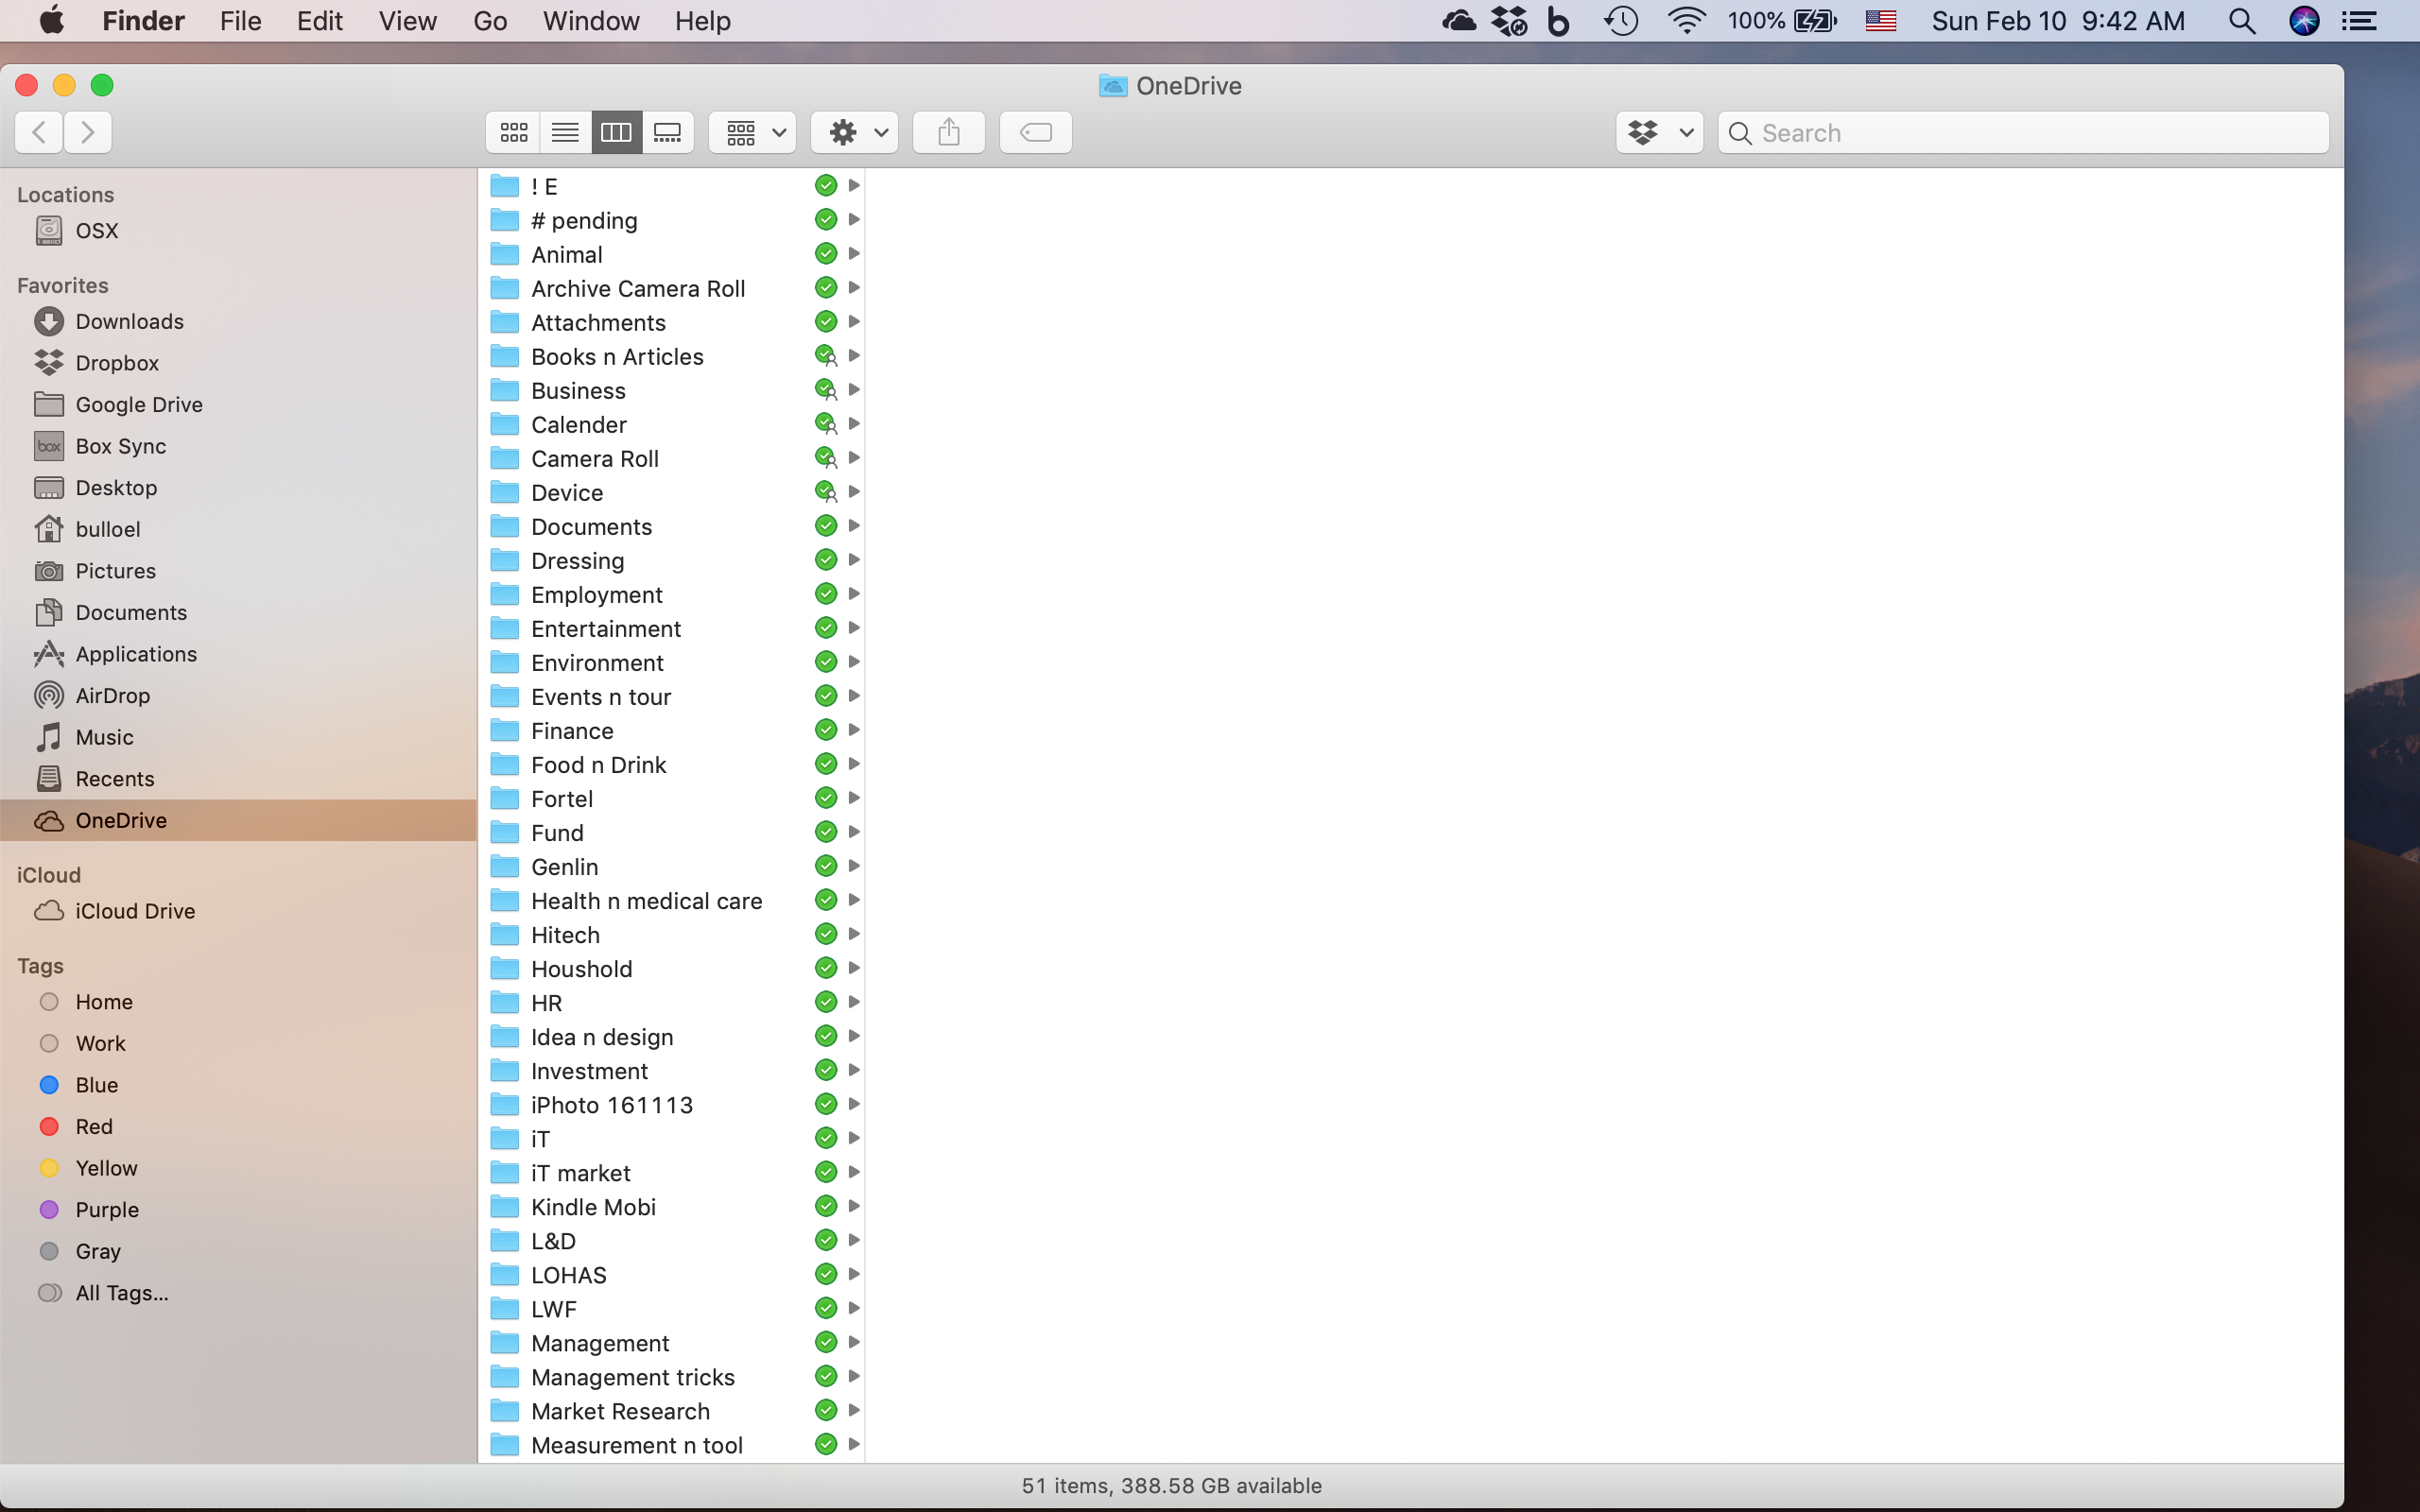This screenshot has width=2420, height=1512.
Task: Select the OSX disk location
Action: click(238, 230)
